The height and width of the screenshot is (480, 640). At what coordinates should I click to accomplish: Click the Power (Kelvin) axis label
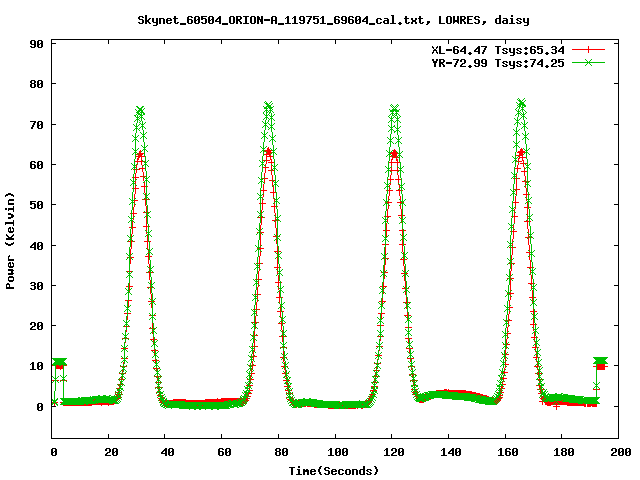pos(10,241)
